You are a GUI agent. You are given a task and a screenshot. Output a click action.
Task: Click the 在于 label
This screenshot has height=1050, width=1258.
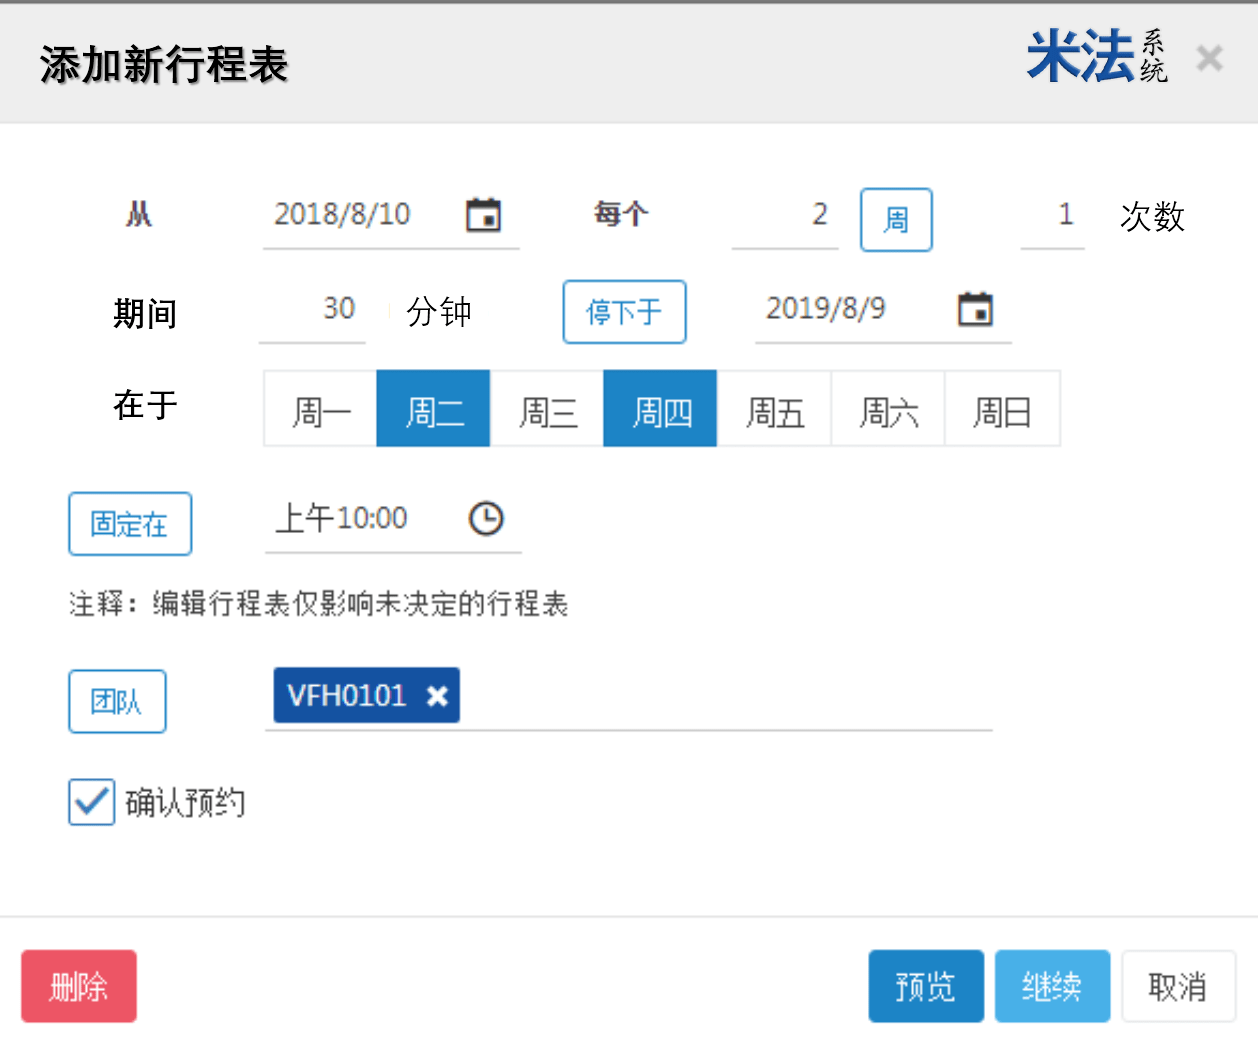(145, 405)
